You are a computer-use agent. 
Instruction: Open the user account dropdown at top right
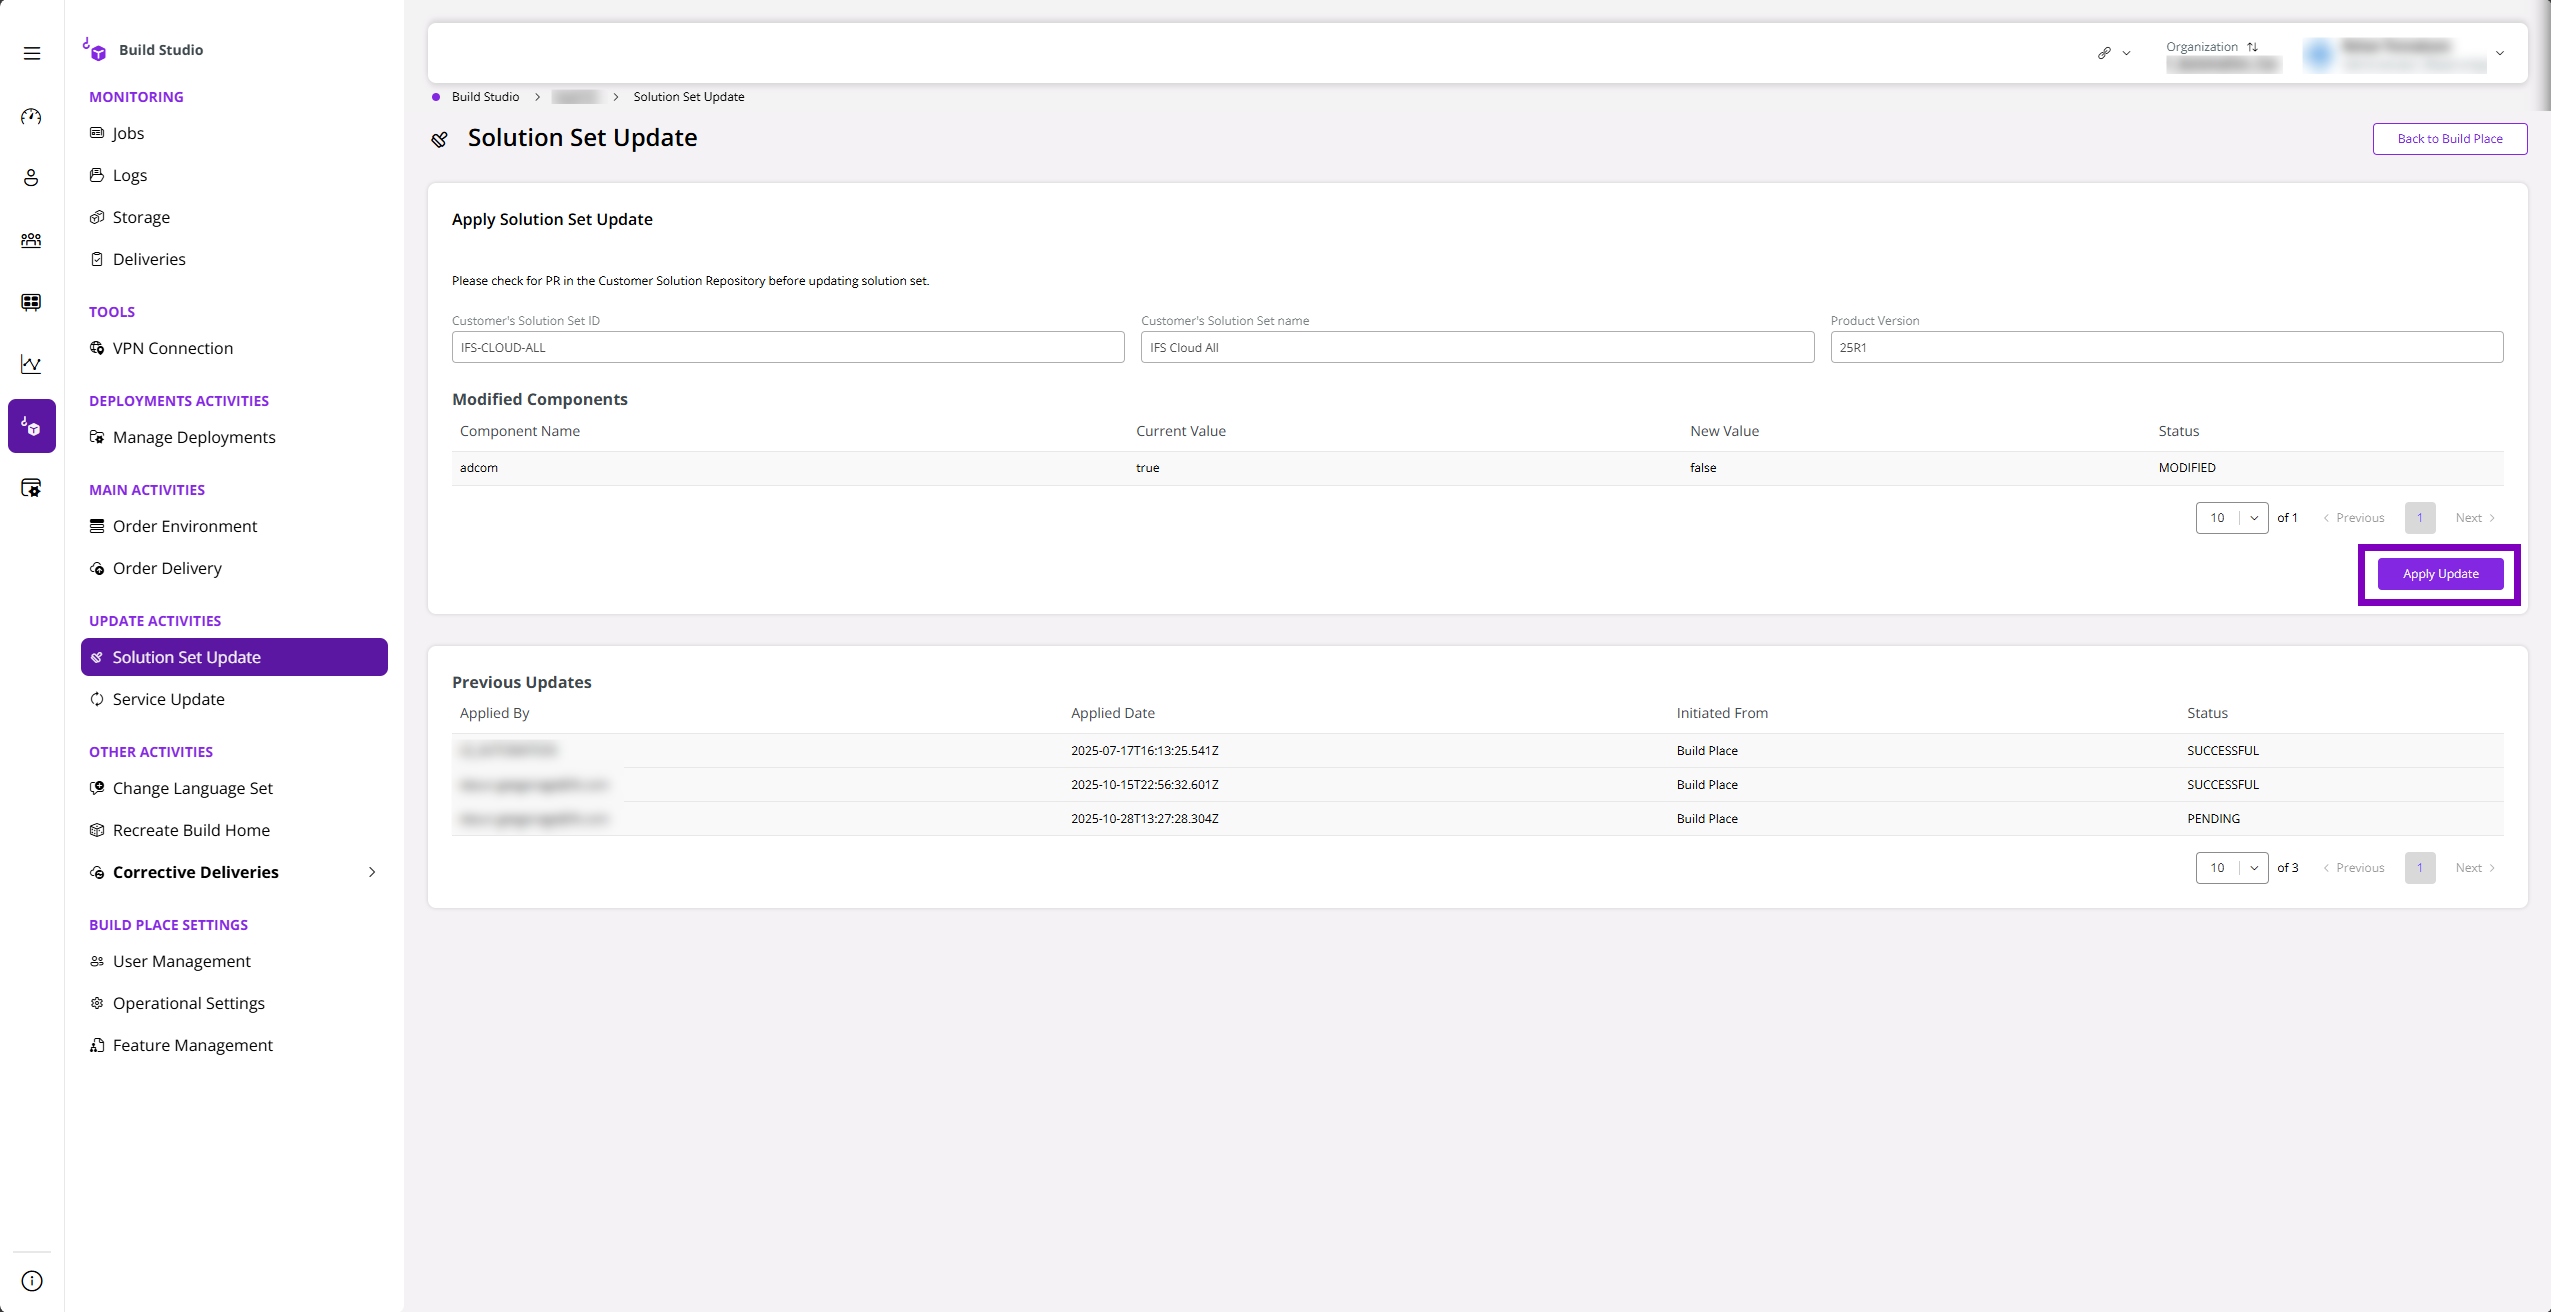(2498, 53)
